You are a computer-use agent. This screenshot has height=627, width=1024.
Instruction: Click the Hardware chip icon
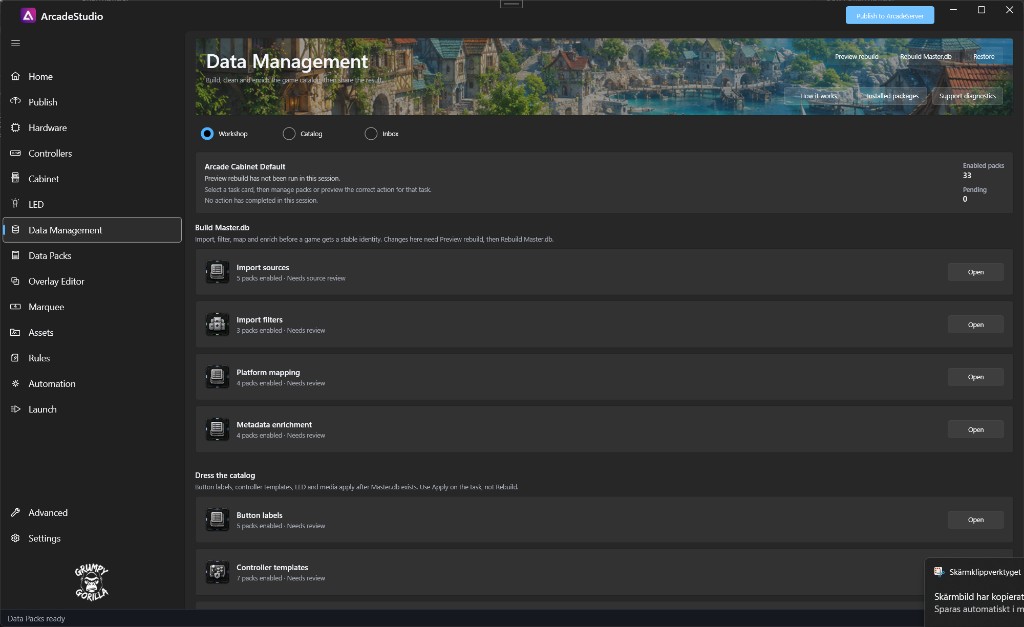click(x=16, y=127)
